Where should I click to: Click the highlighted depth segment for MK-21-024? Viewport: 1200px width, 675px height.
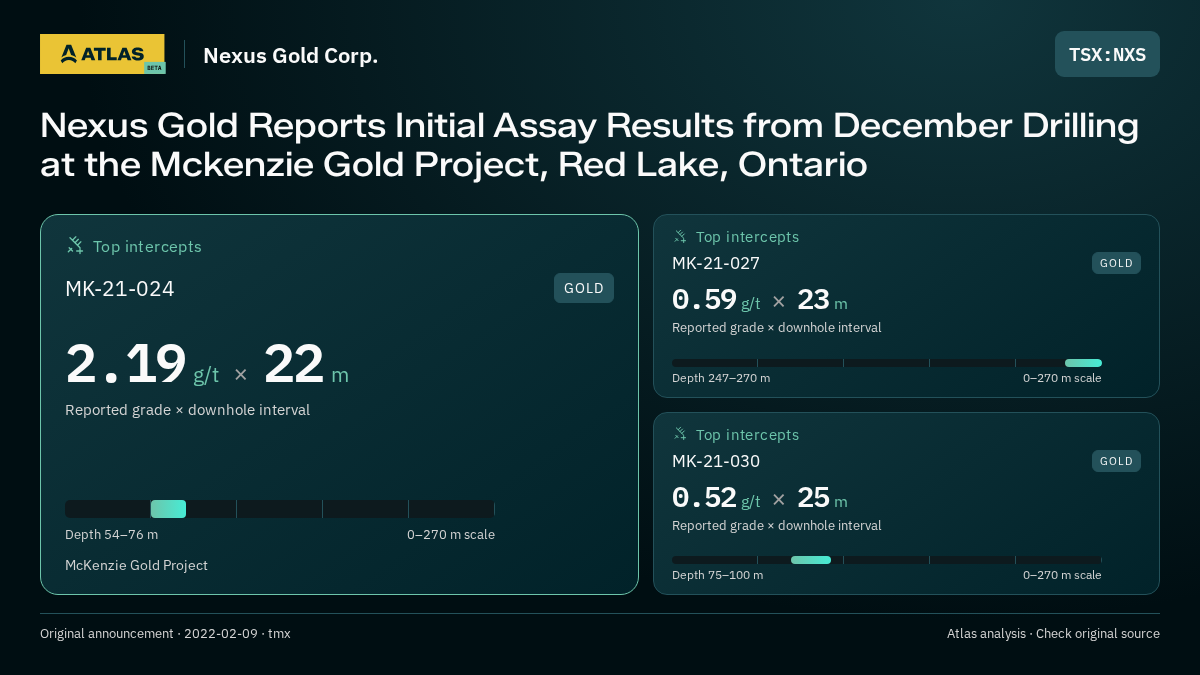coord(168,509)
